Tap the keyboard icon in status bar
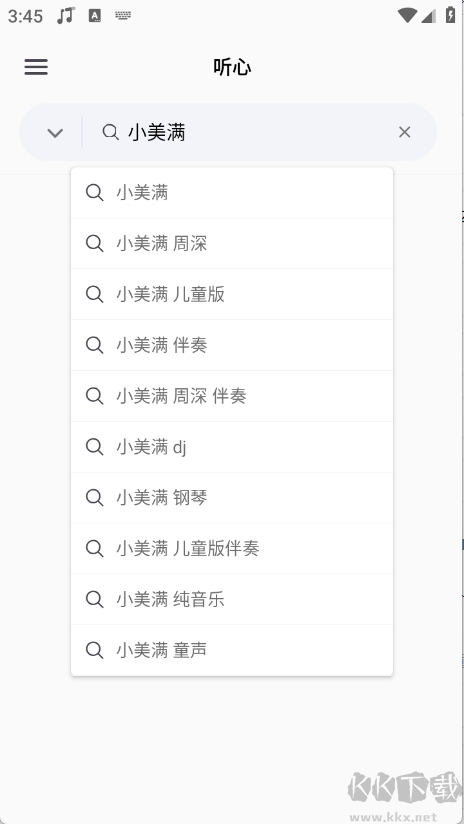464x824 pixels. 123,16
